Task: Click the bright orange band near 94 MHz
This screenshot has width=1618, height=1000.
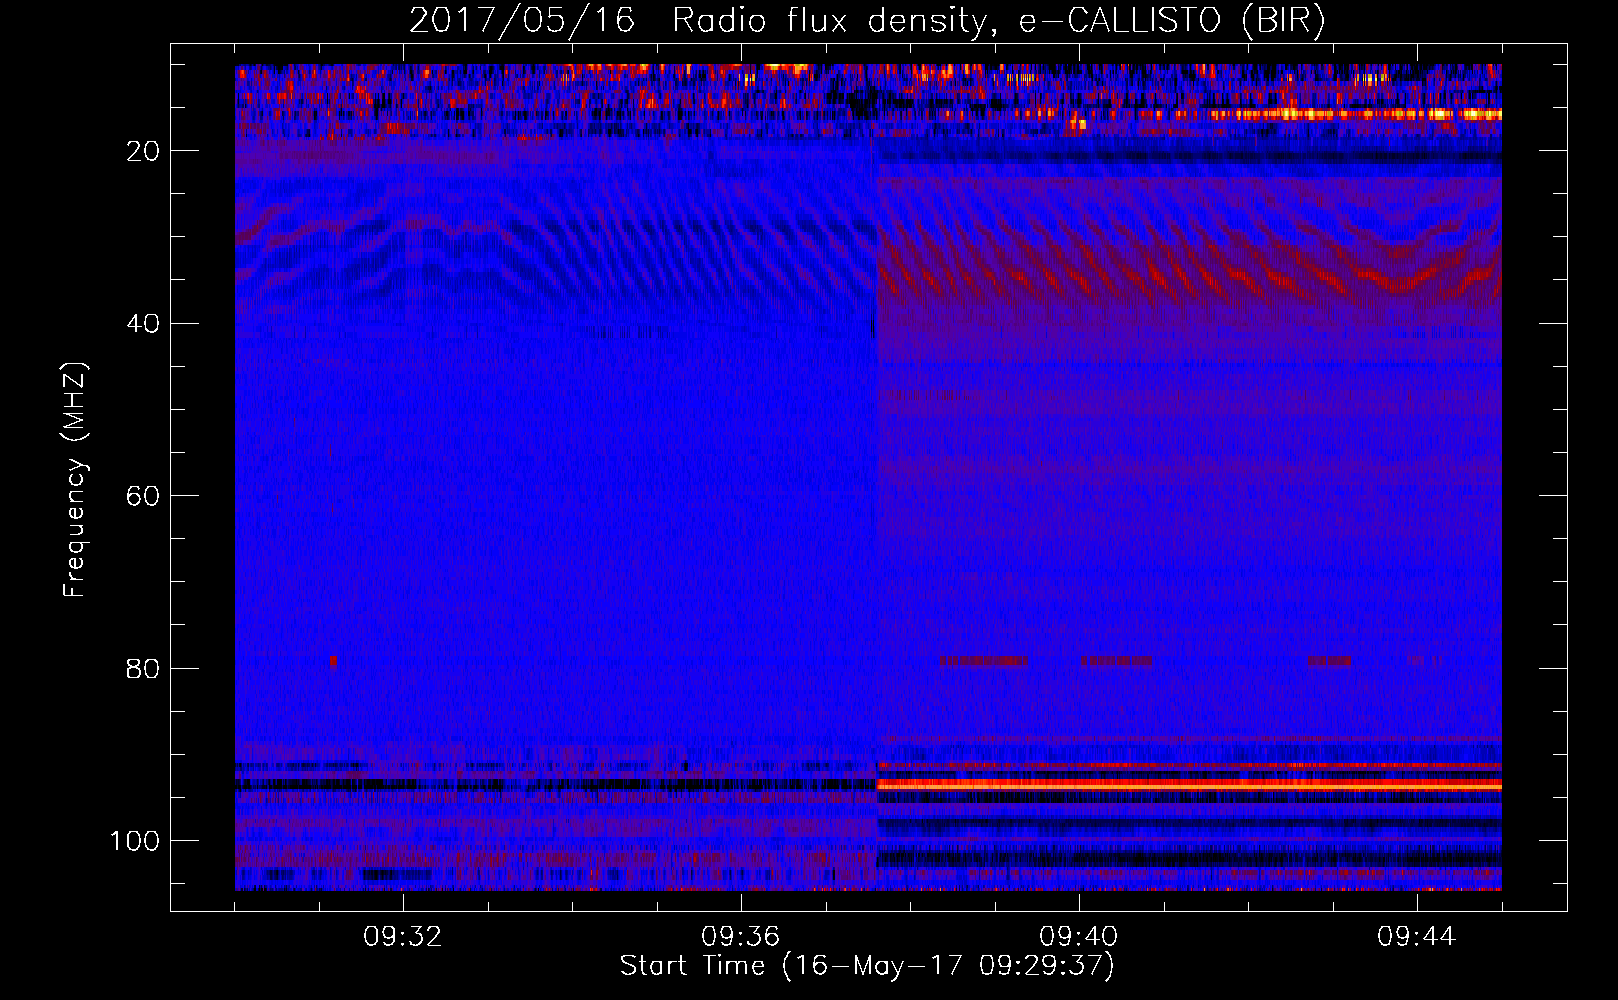Action: pos(1189,786)
